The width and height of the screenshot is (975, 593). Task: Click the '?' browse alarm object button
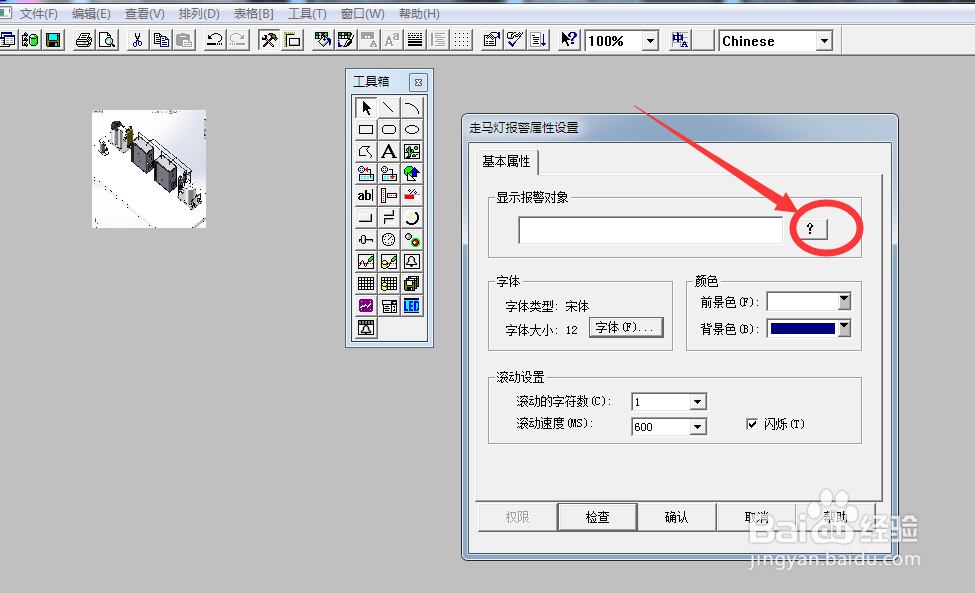tap(810, 229)
